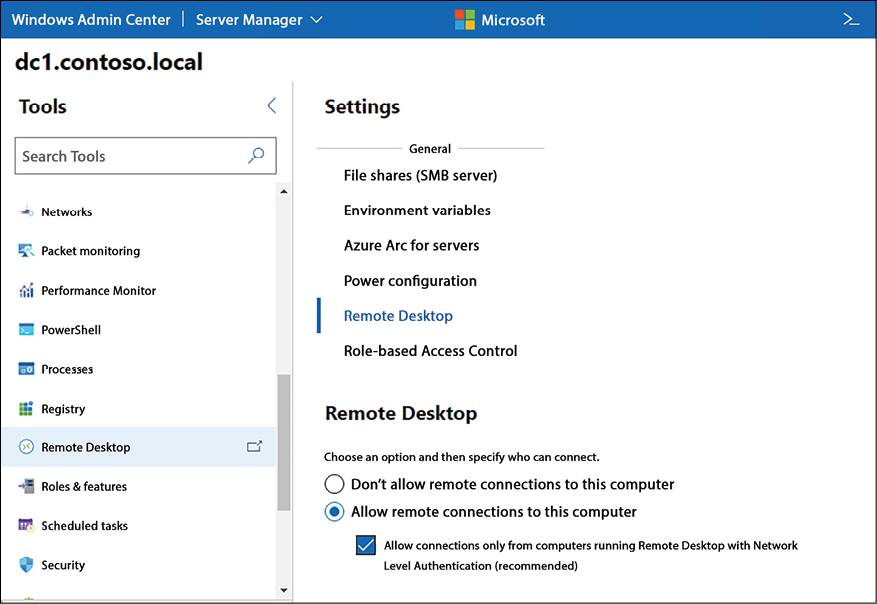The image size is (877, 604).
Task: Select Allow remote connections to this computer
Action: point(334,512)
